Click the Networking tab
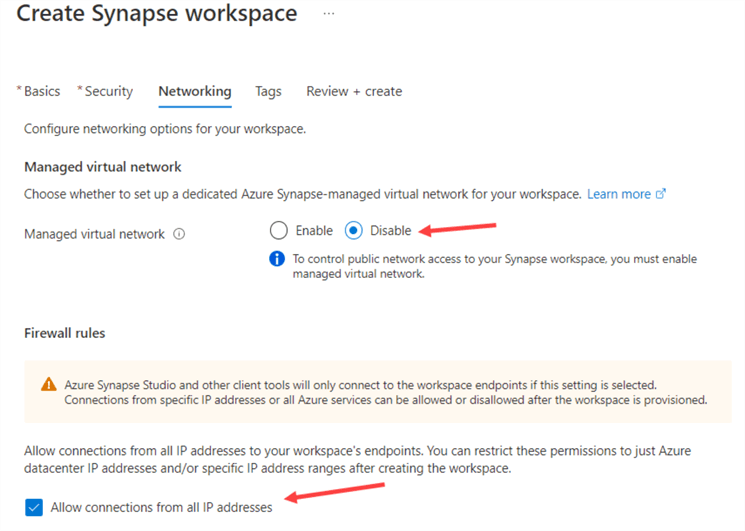This screenshot has width=745, height=531. pyautogui.click(x=194, y=91)
